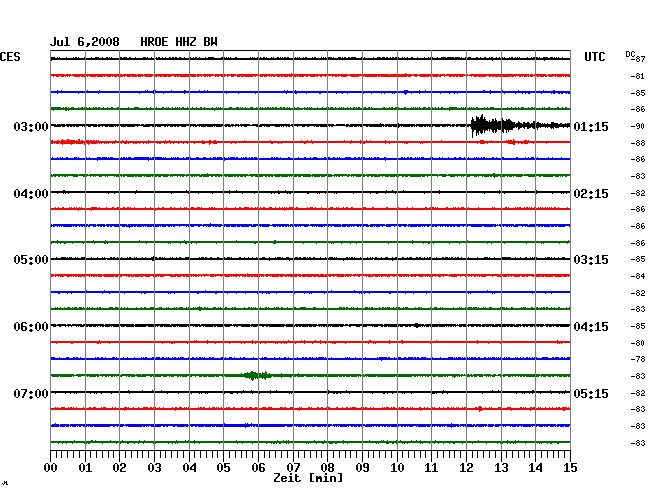Click the "06:00" local time label
Image resolution: width=650 pixels, height=494 pixels.
point(31,327)
